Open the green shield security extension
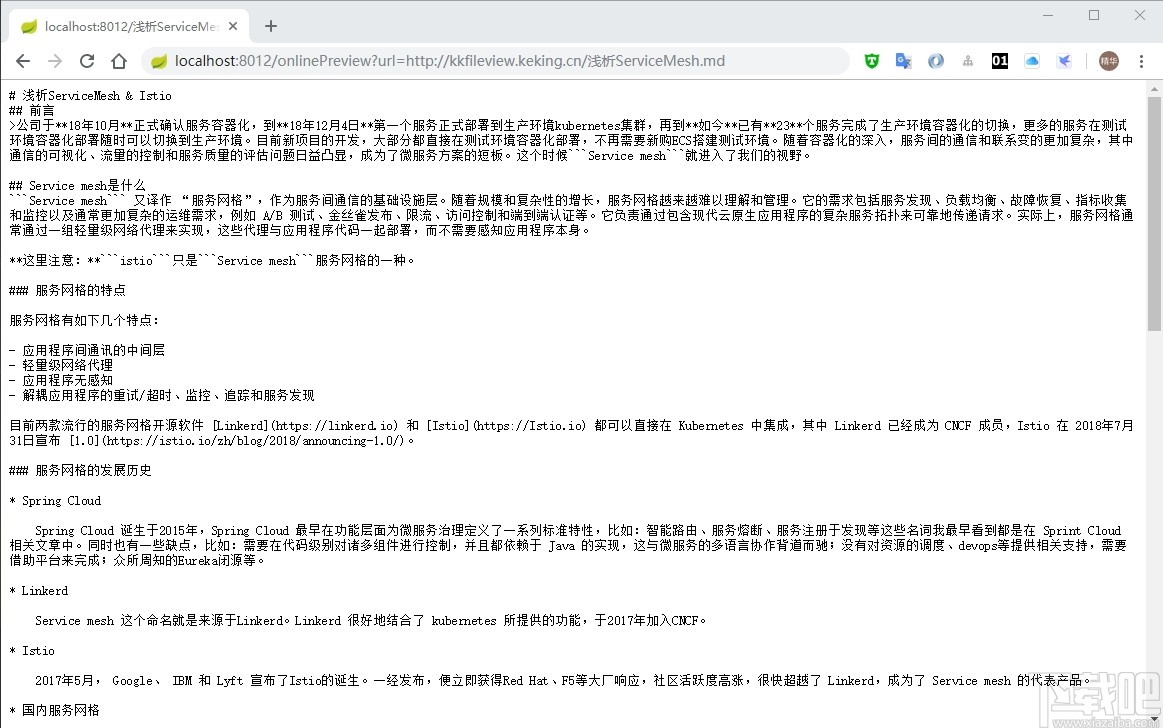This screenshot has height=728, width=1163. (x=871, y=60)
